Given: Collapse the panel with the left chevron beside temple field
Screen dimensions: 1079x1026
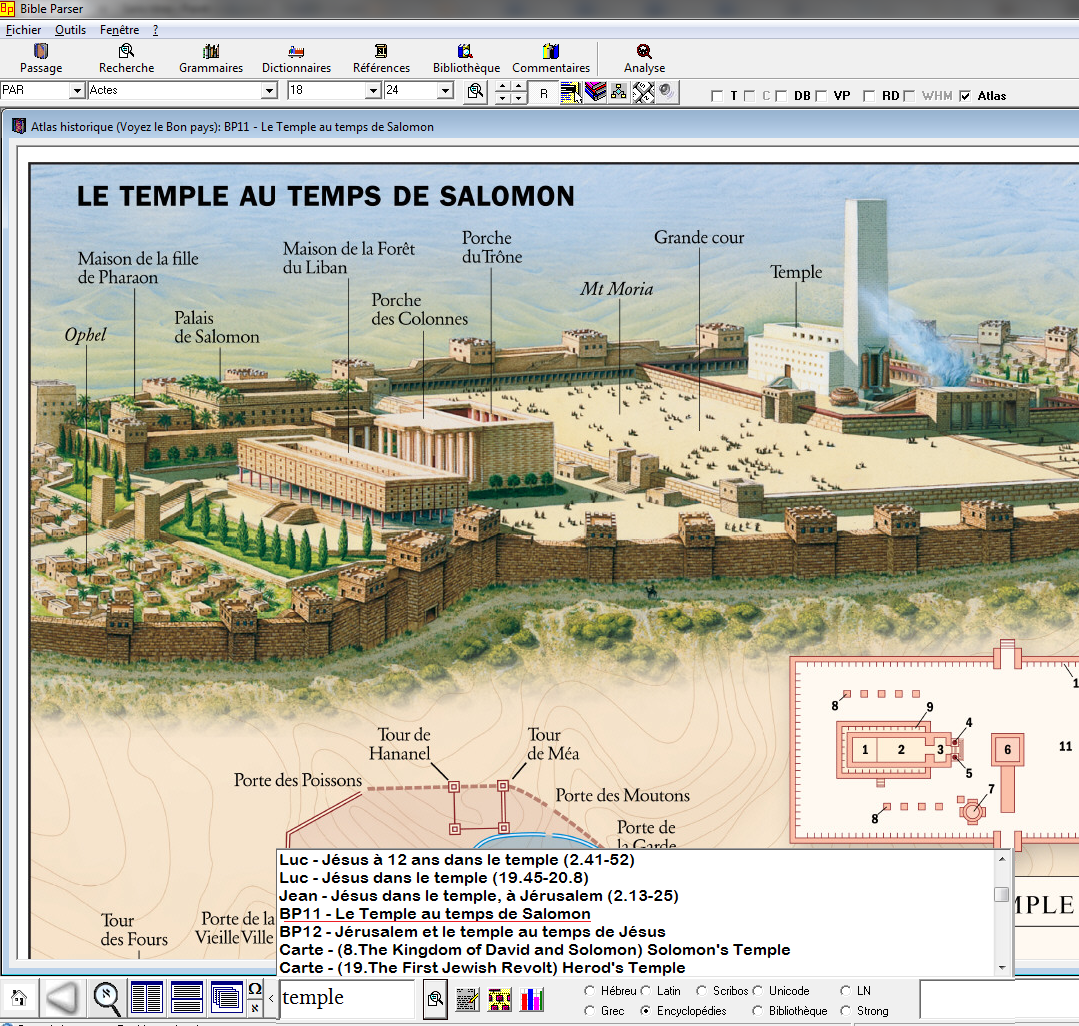Looking at the screenshot, I should point(271,998).
